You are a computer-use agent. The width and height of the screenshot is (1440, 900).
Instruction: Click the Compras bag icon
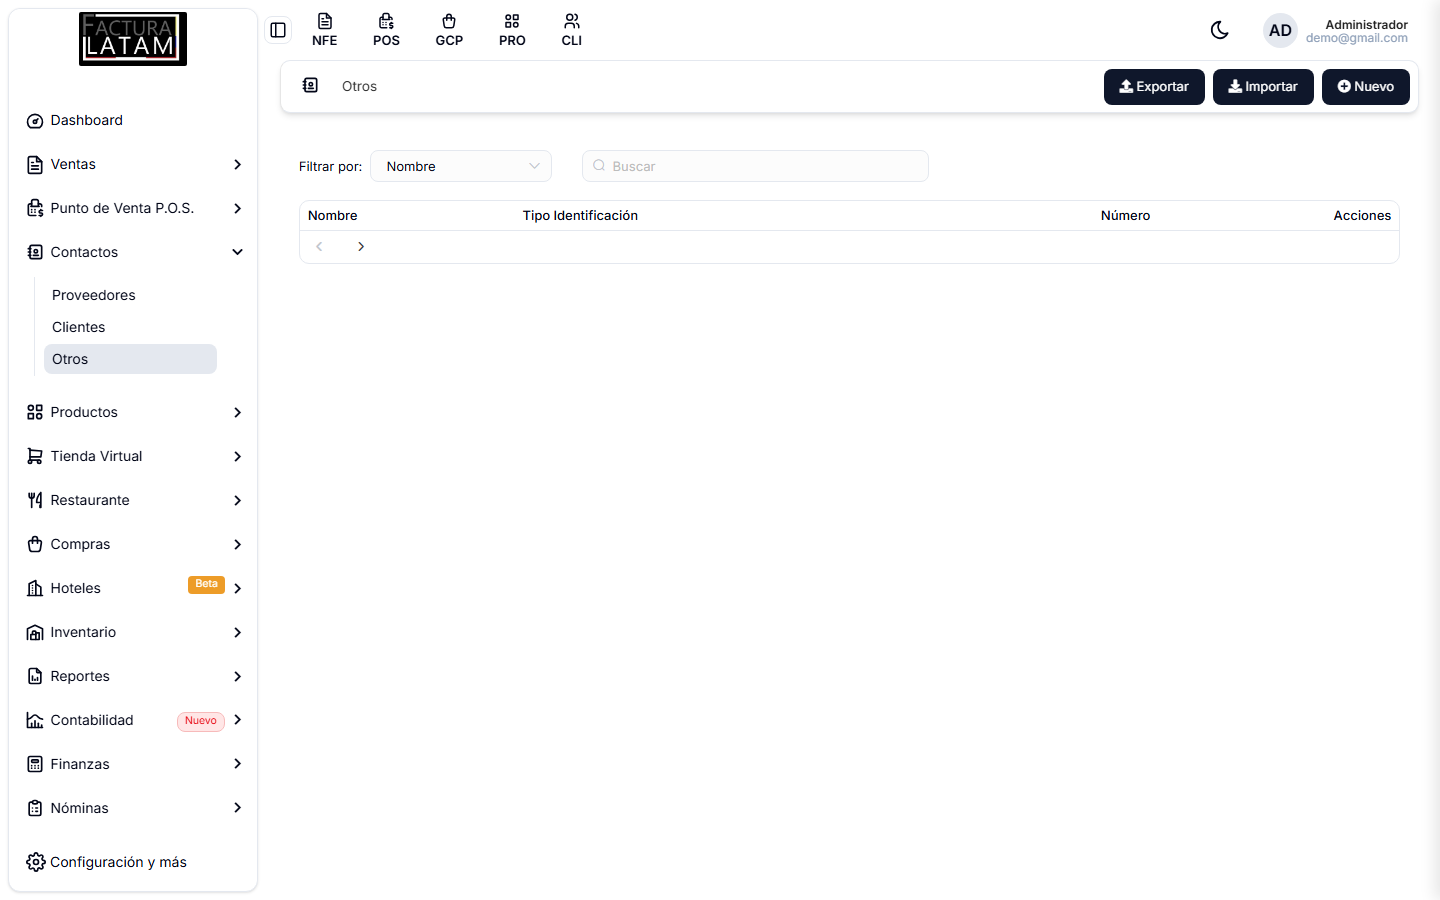[x=35, y=544]
